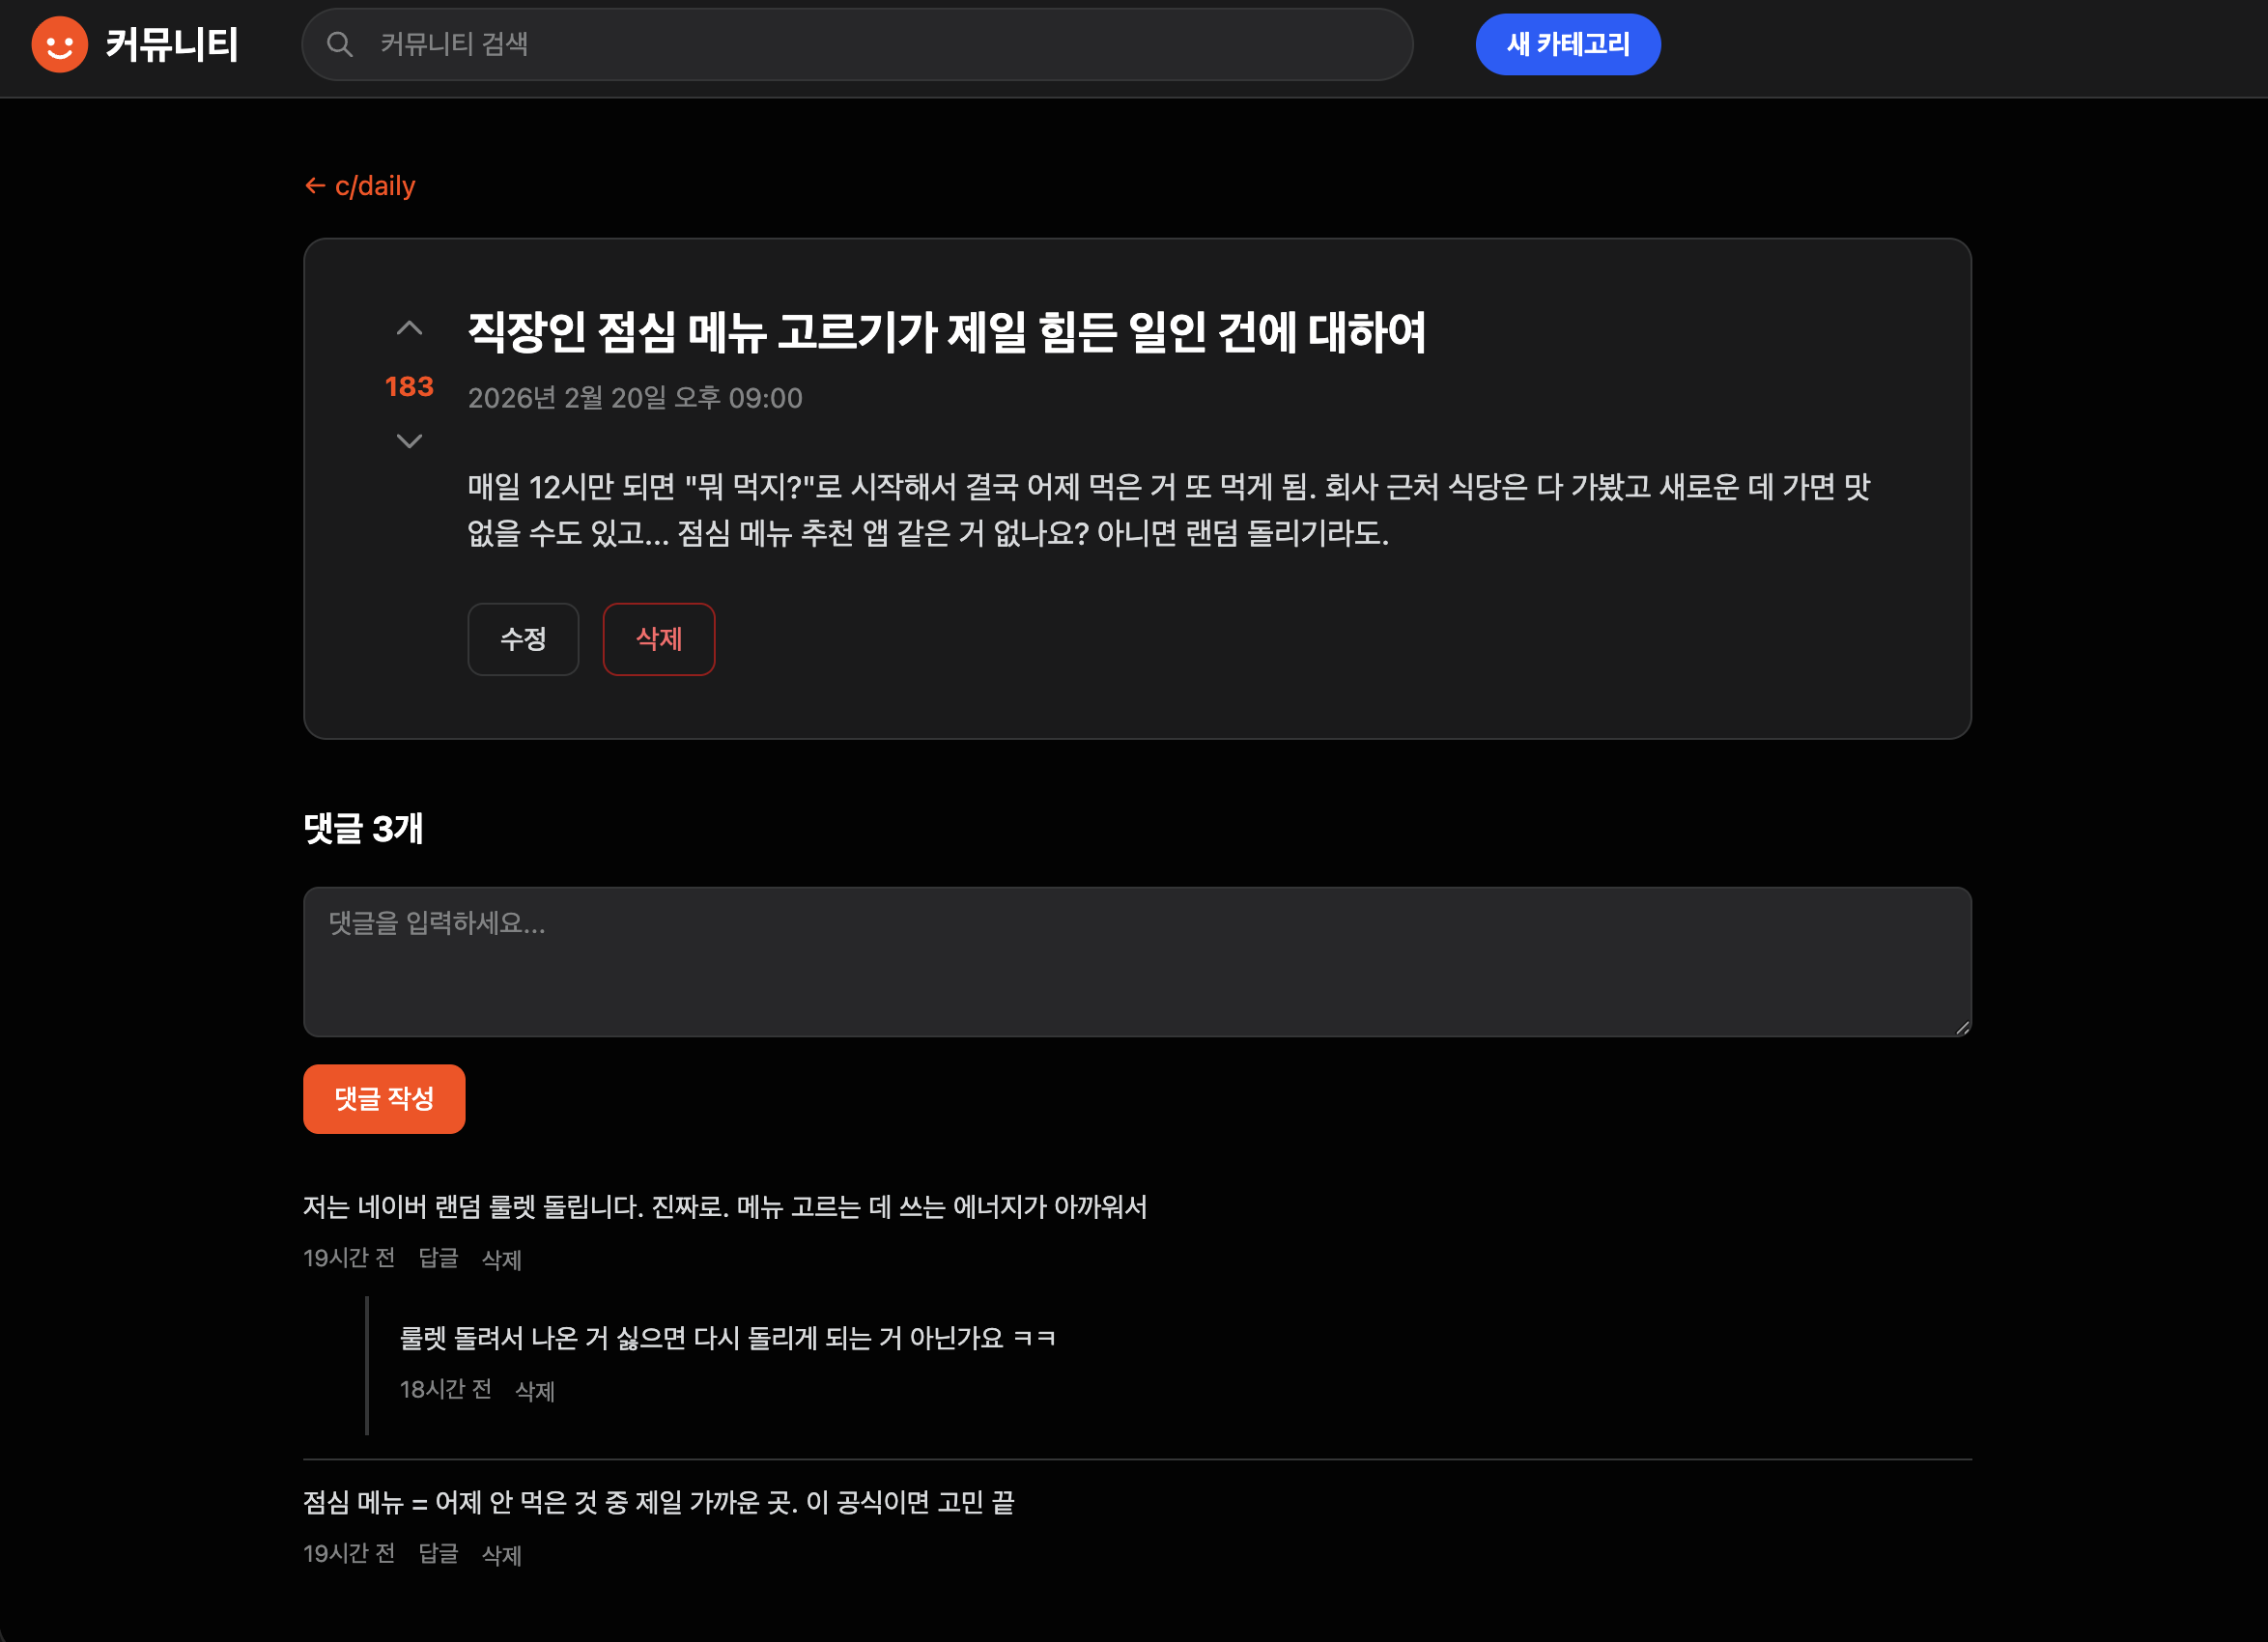This screenshot has width=2268, height=1642.
Task: Click 답글 under the roulette comment
Action: click(438, 1259)
